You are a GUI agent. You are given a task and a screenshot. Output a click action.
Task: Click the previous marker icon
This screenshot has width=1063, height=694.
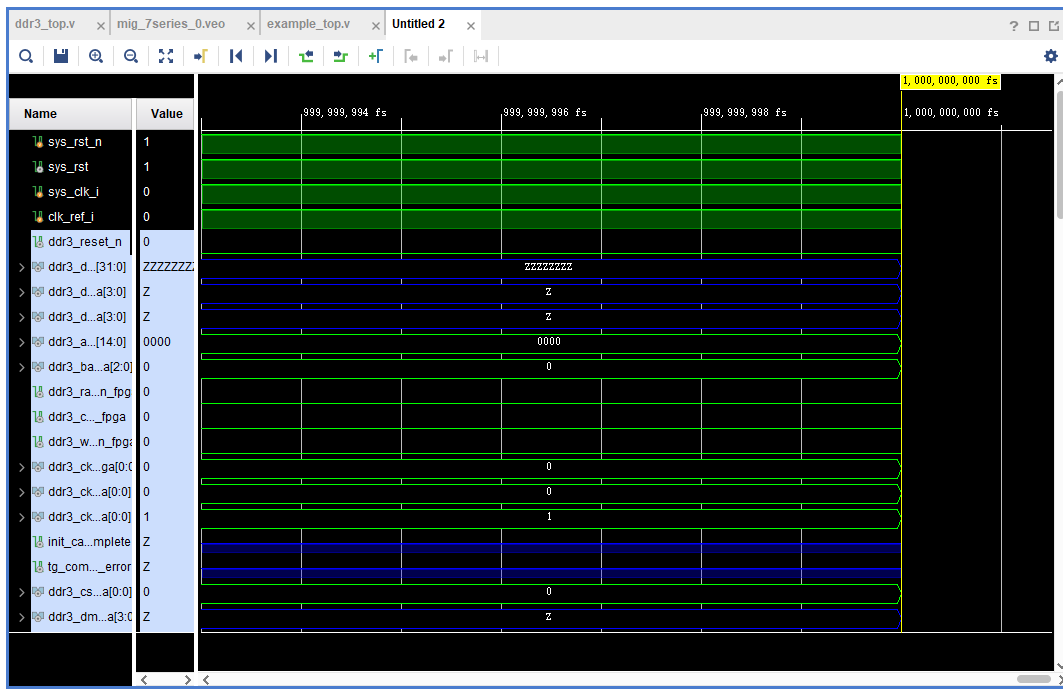pyautogui.click(x=411, y=56)
